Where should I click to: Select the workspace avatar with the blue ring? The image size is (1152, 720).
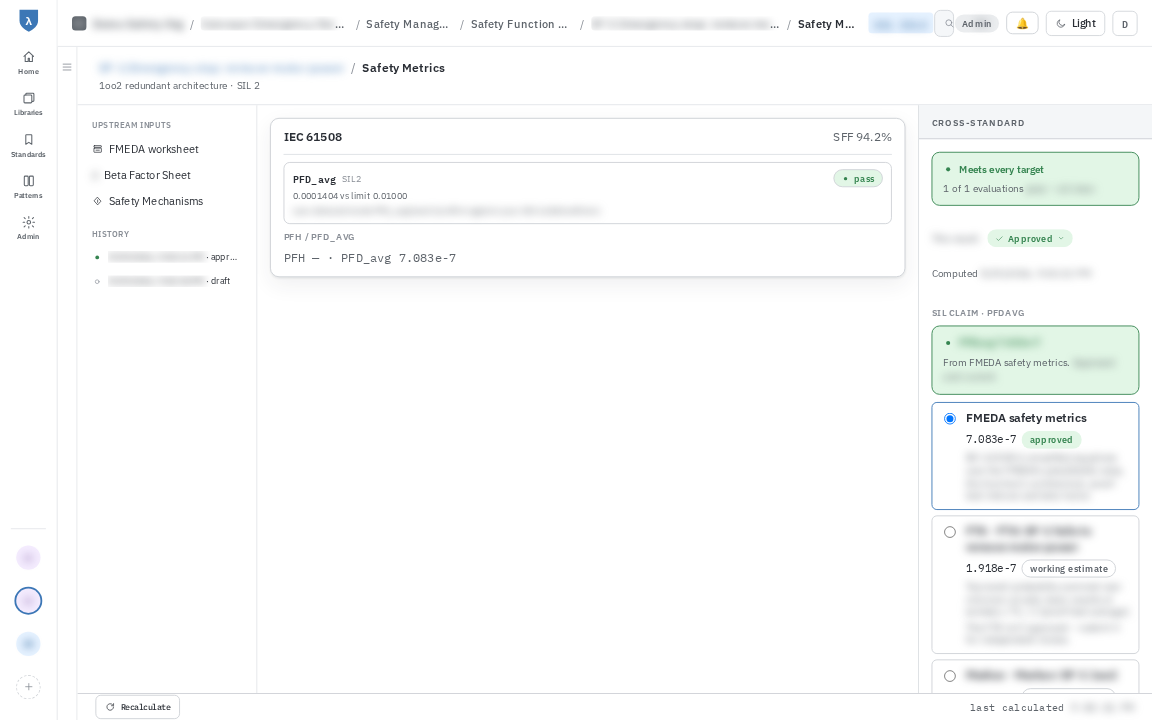[x=29, y=601]
